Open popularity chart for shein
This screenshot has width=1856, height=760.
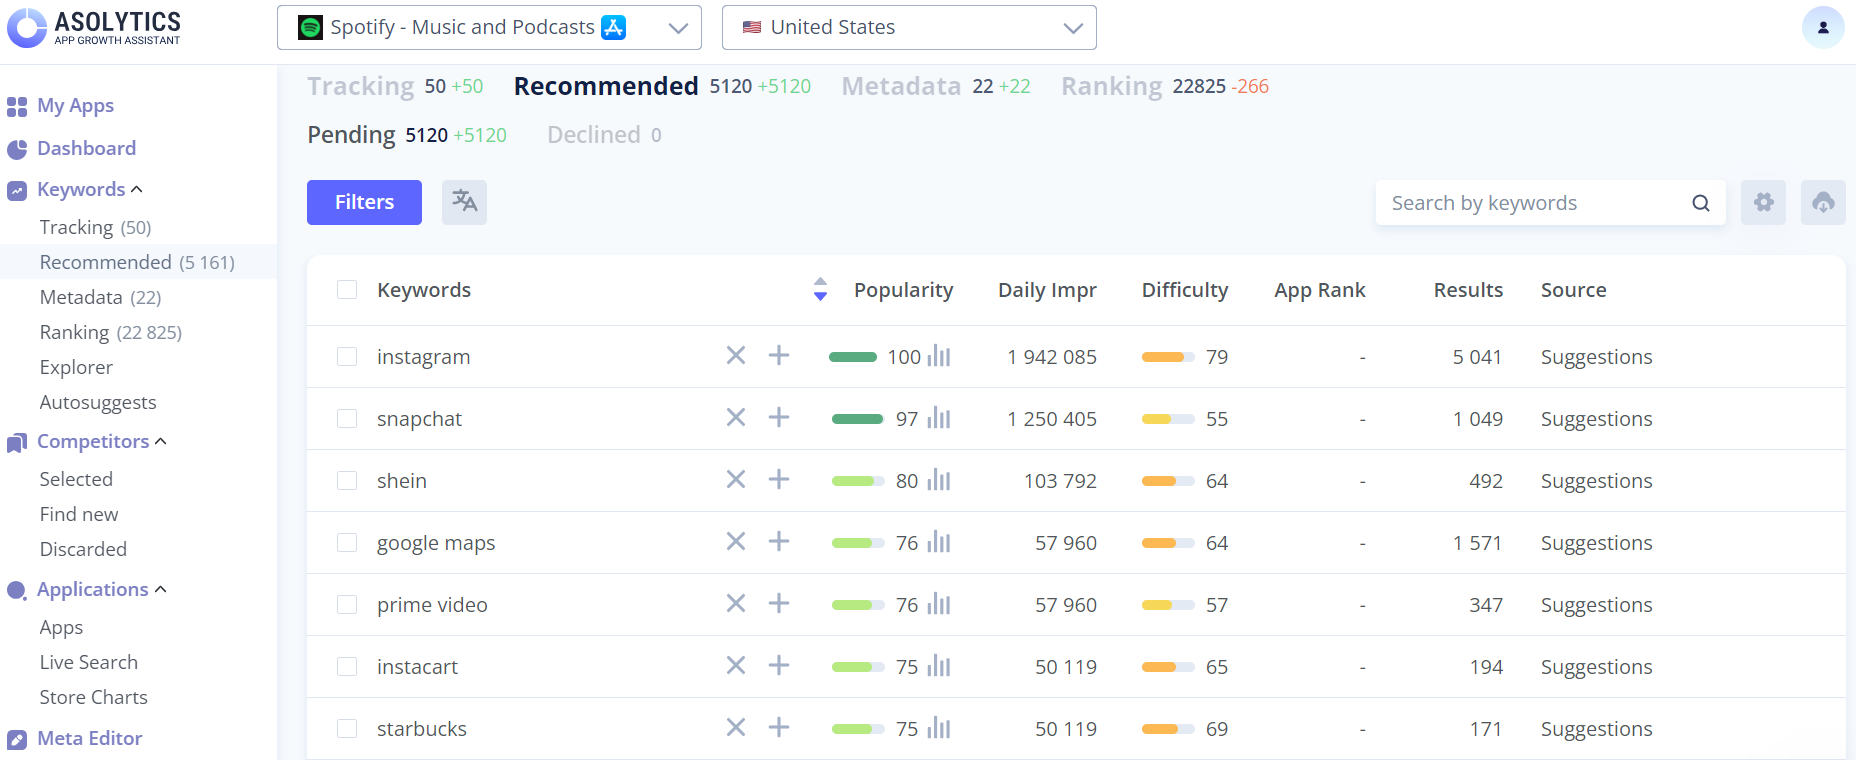(939, 480)
